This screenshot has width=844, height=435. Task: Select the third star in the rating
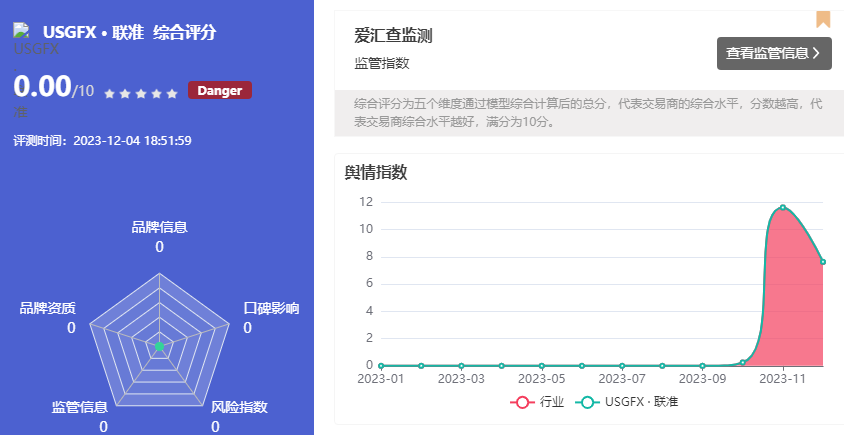pos(140,93)
